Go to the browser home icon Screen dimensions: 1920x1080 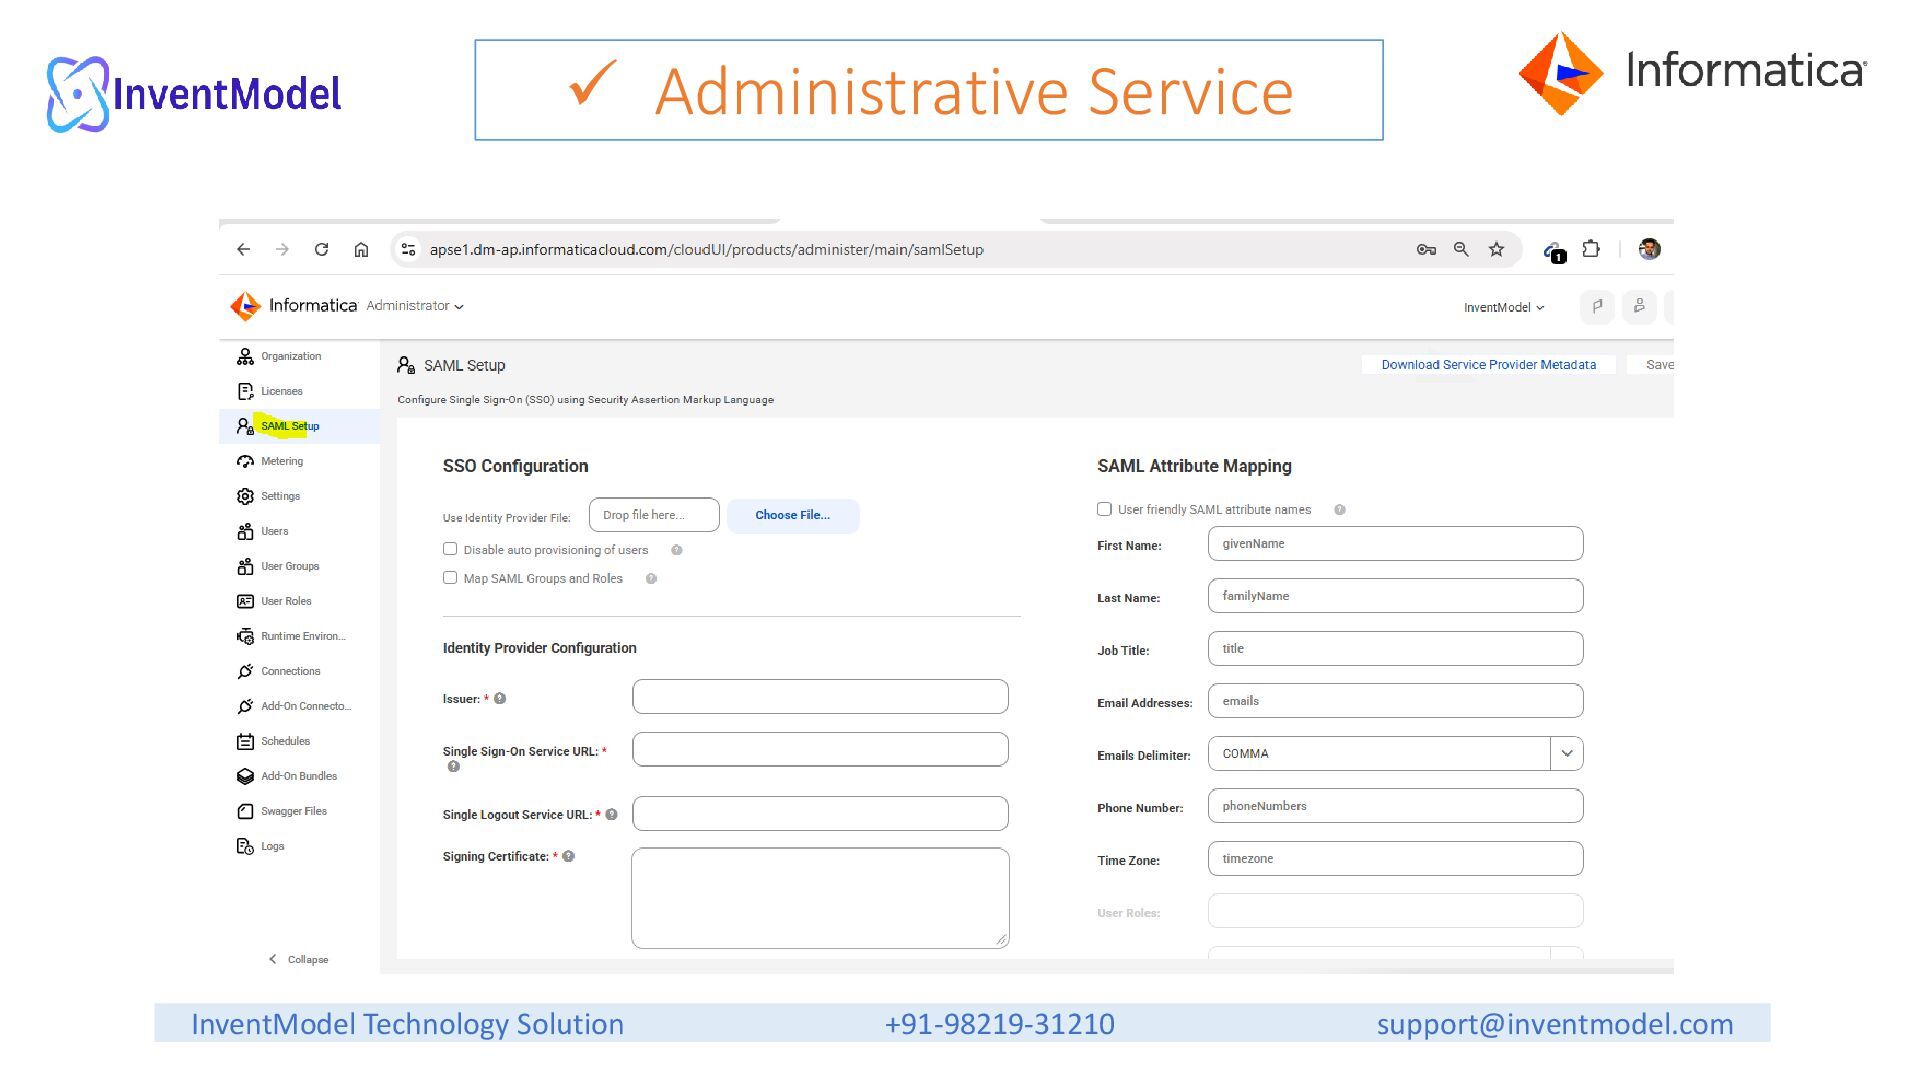coord(361,250)
